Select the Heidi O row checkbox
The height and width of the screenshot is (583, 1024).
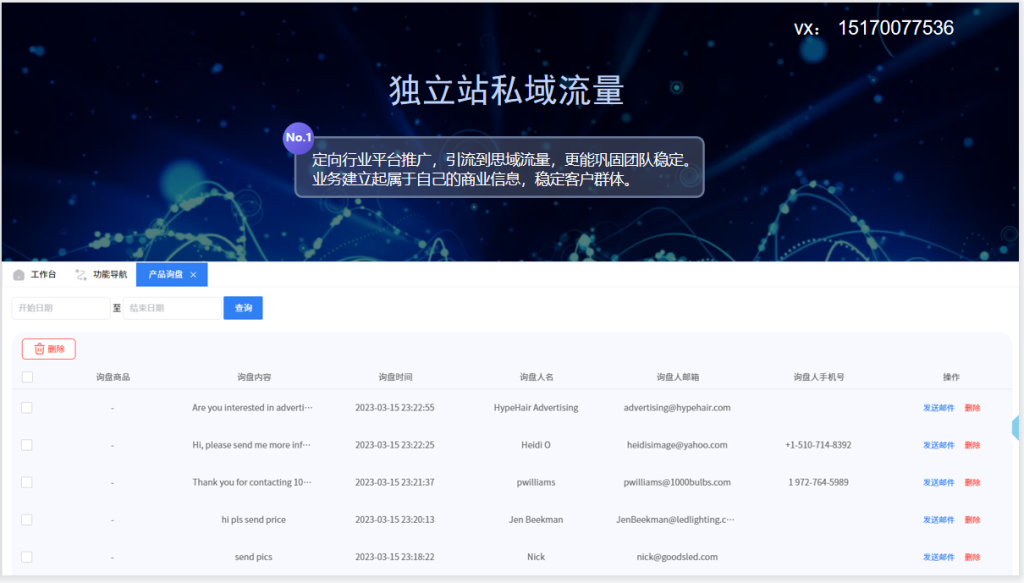tap(27, 445)
